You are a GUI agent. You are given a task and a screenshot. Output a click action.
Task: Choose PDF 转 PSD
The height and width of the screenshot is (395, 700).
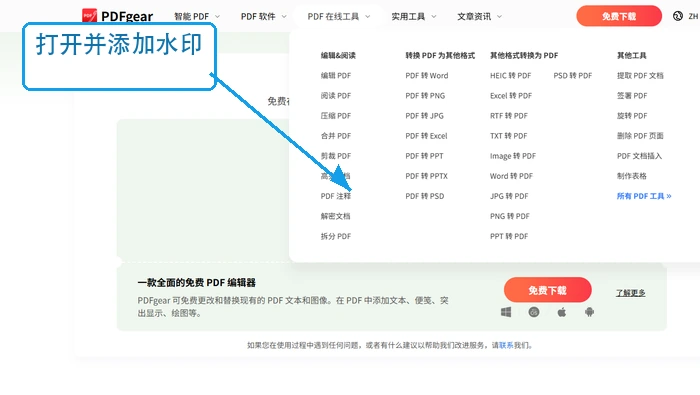click(x=425, y=196)
